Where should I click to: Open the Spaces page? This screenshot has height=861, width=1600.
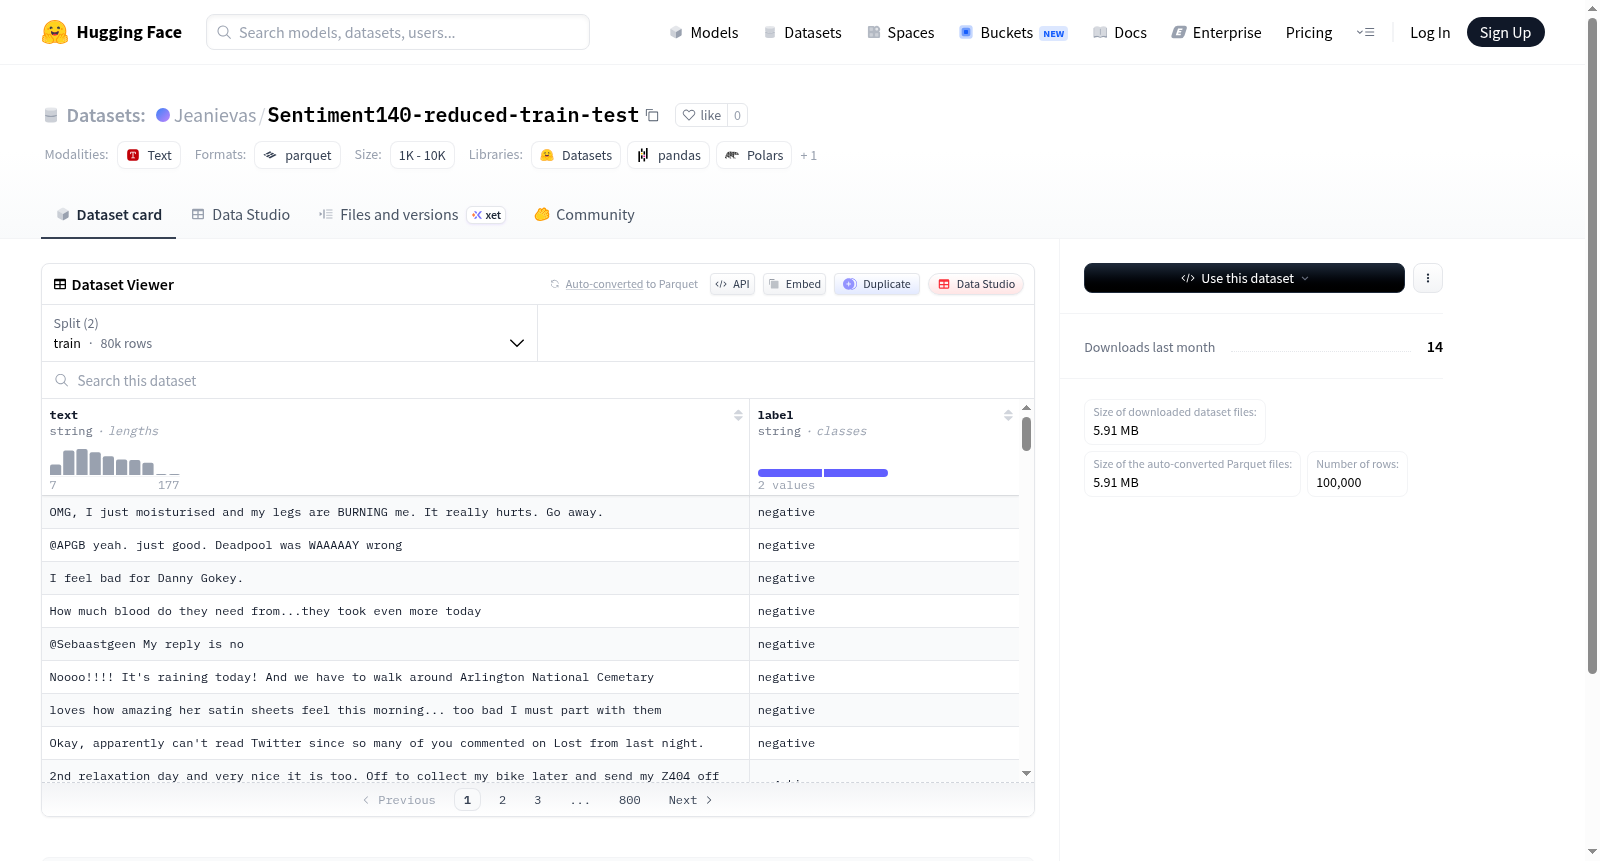(x=900, y=32)
